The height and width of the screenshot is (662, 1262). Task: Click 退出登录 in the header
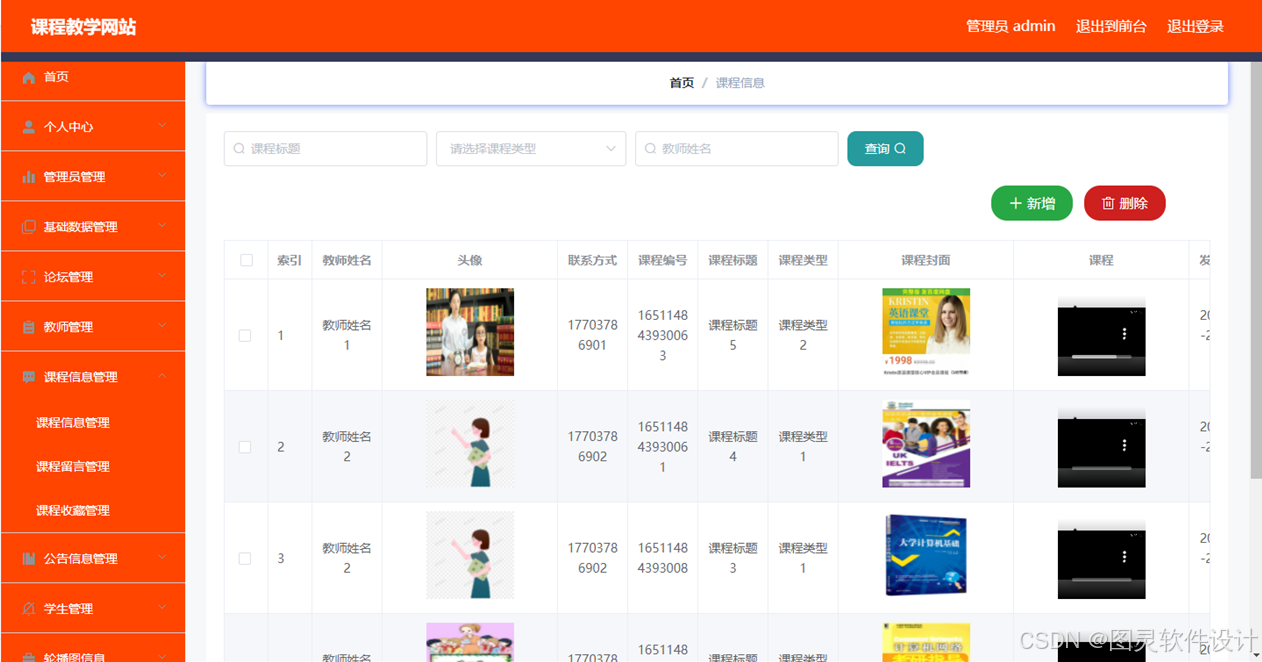[x=1195, y=26]
